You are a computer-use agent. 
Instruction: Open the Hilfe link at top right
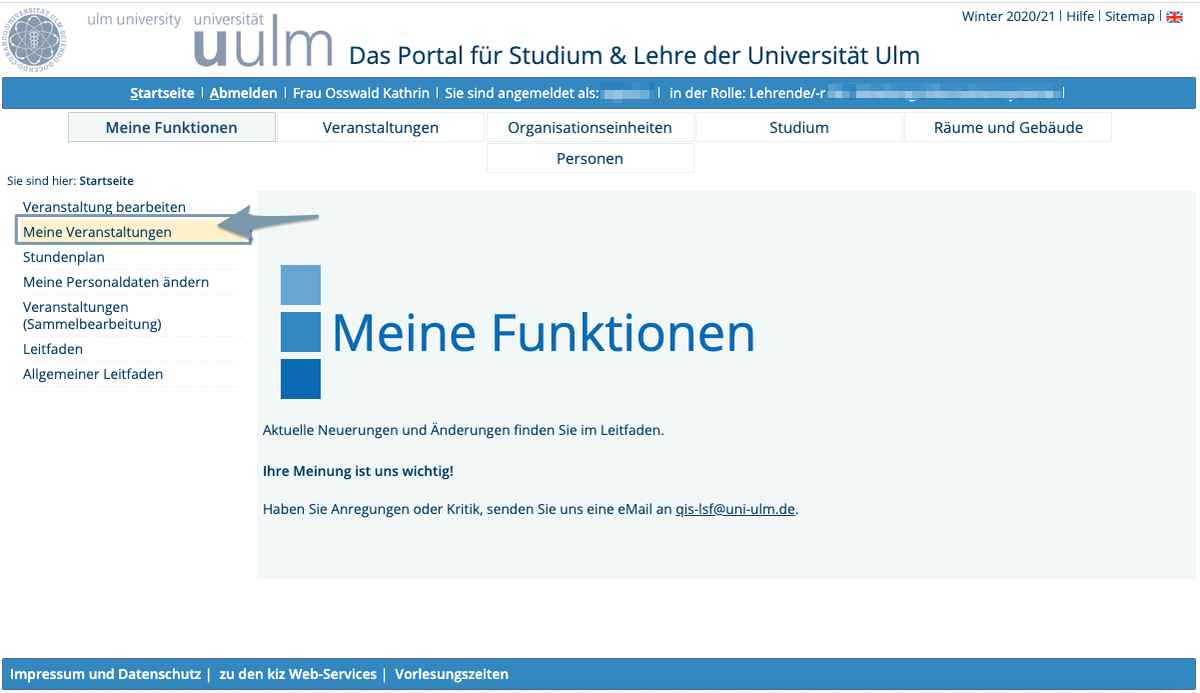(x=1079, y=17)
